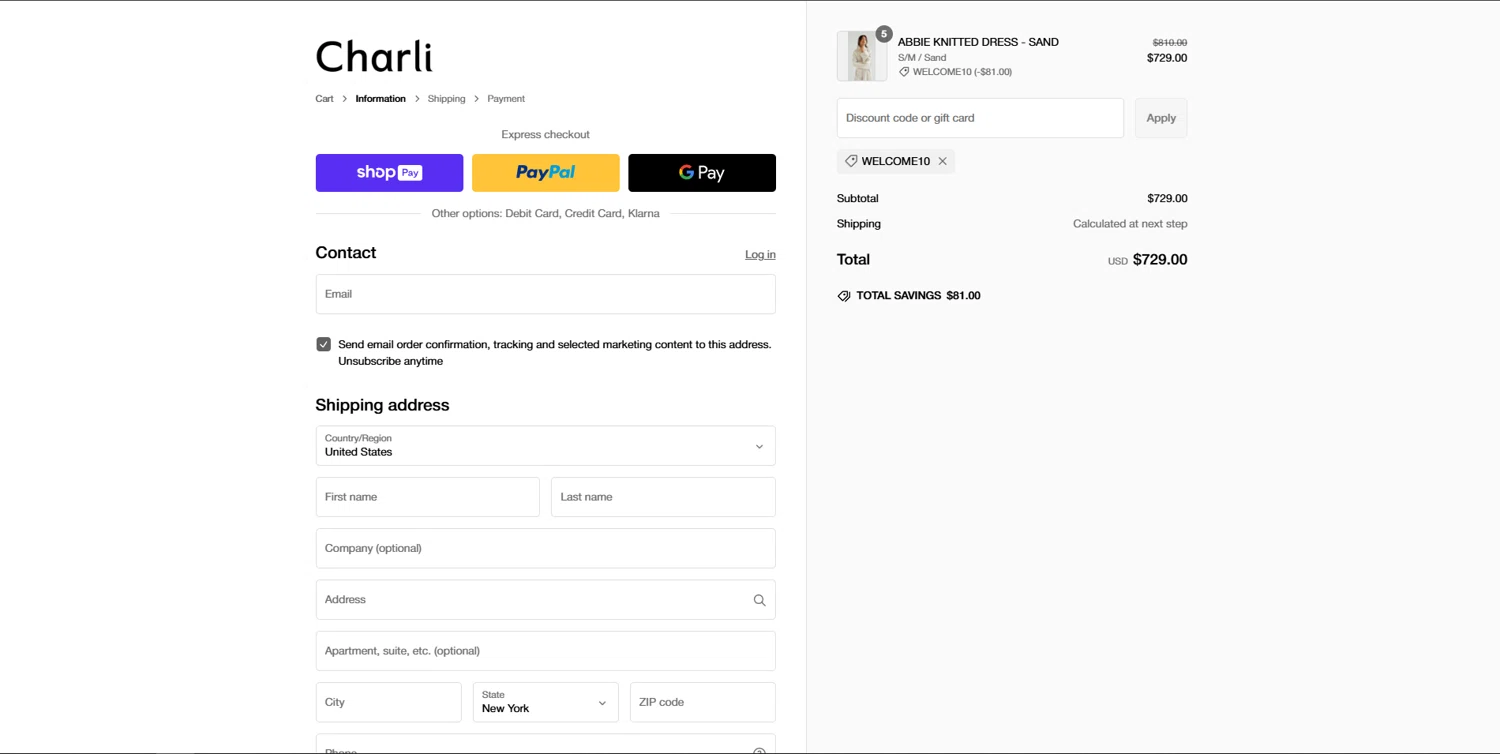Screen dimensions: 1500x754
Task: Open the State dropdown showing New York
Action: click(x=546, y=702)
